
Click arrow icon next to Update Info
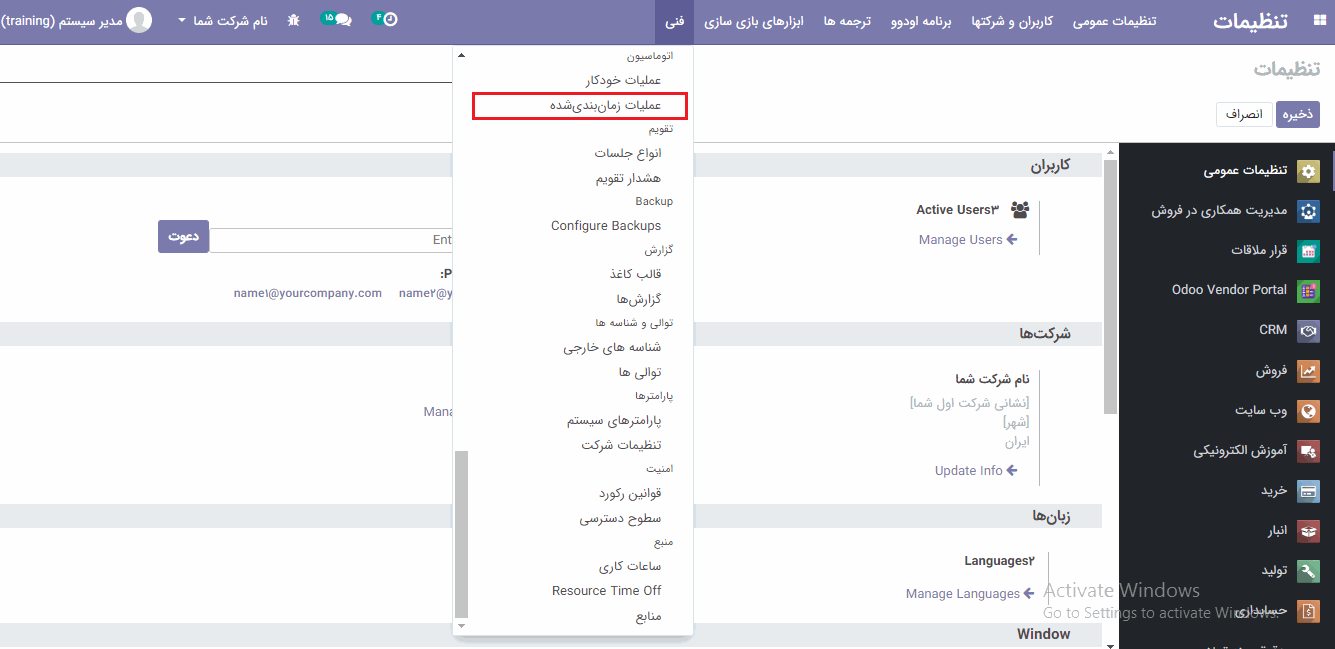(x=1012, y=471)
